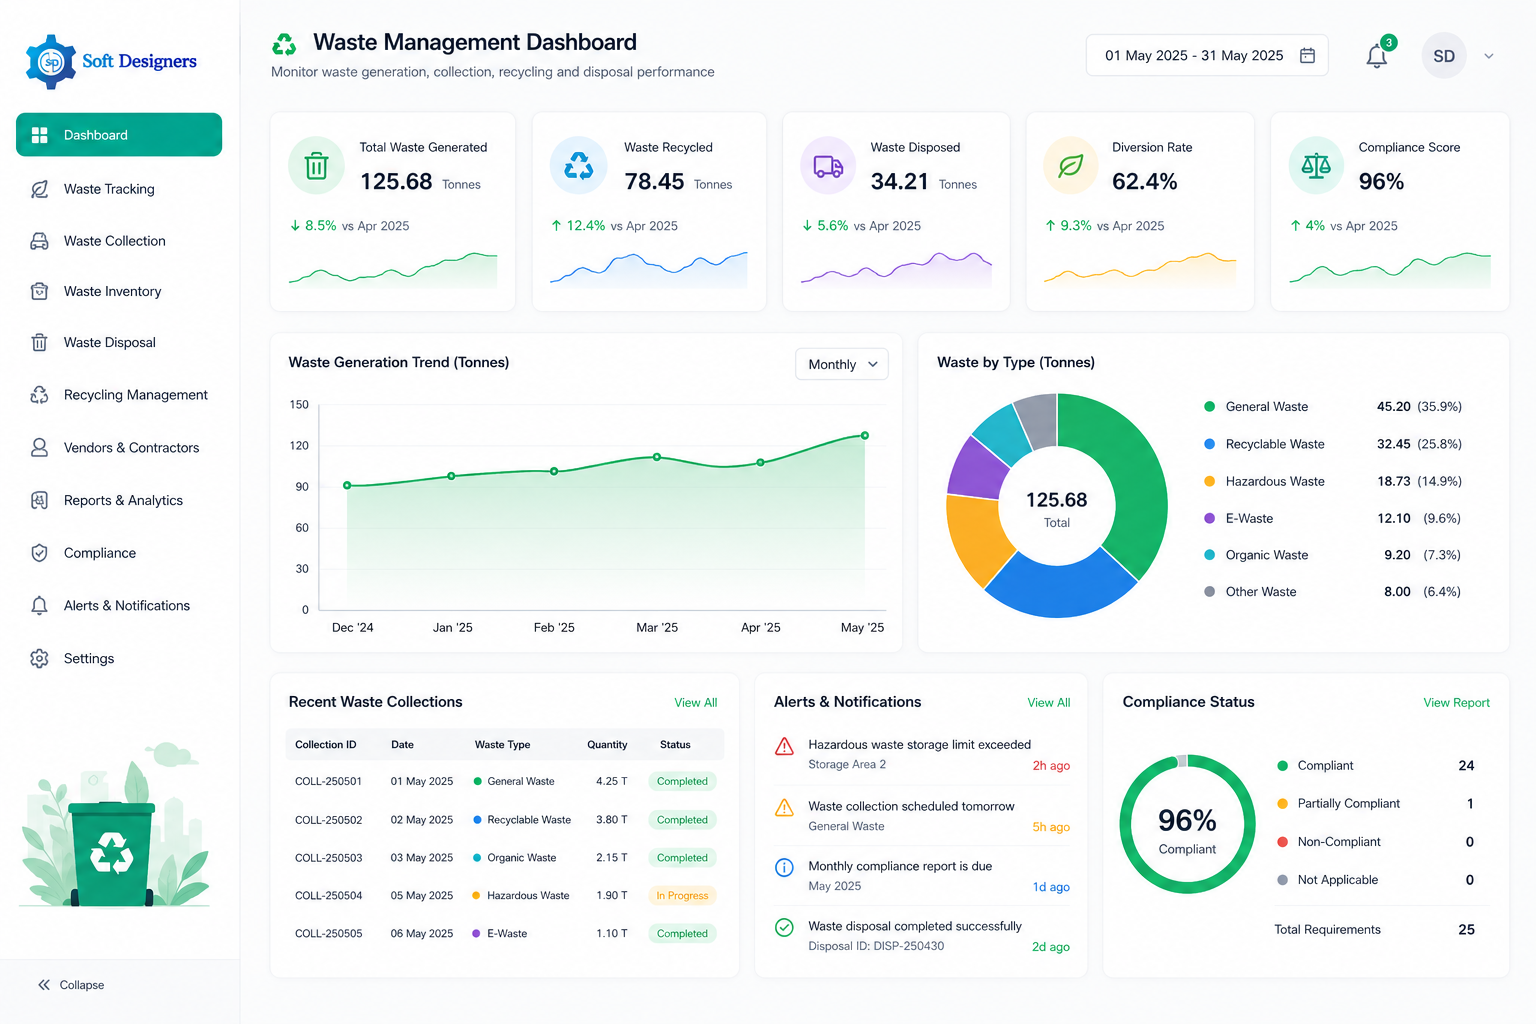
Task: Click Monthly compliance report is due alert
Action: (922, 876)
